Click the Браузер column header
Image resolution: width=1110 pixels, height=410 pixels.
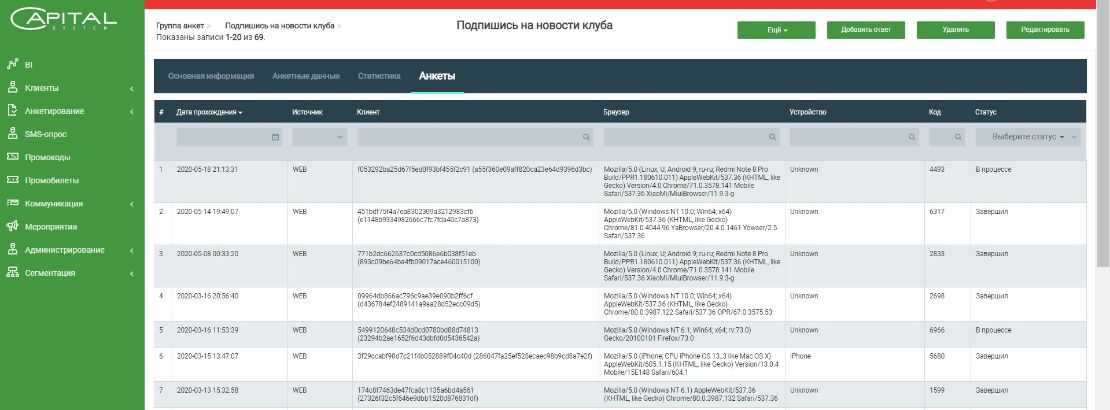coord(617,112)
